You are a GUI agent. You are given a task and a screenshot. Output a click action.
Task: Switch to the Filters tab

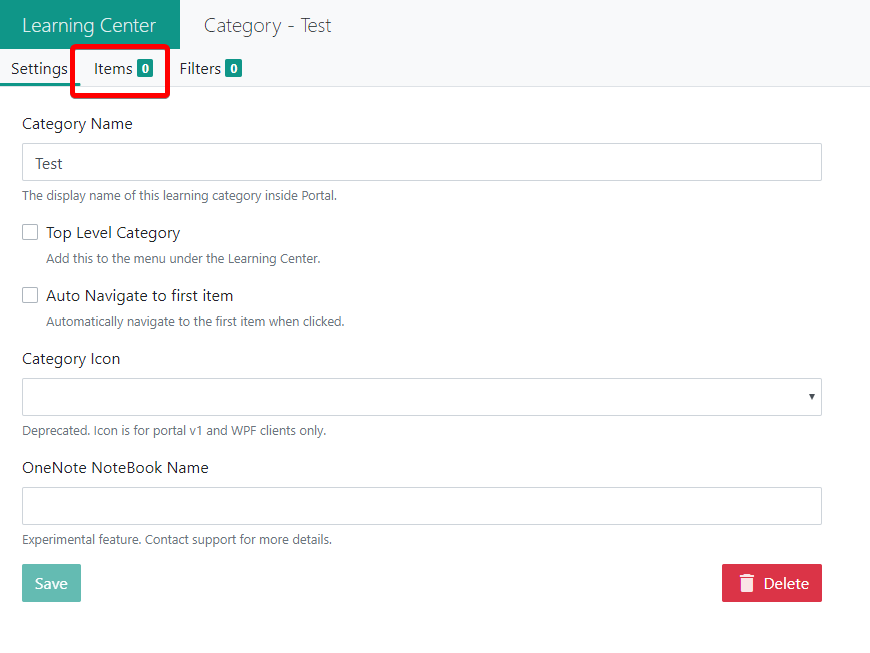coord(210,69)
